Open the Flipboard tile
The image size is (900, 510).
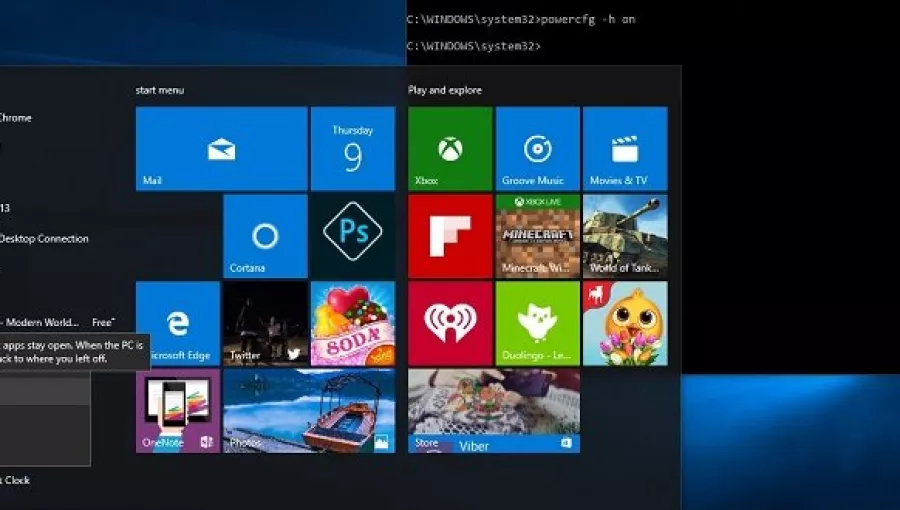click(450, 236)
